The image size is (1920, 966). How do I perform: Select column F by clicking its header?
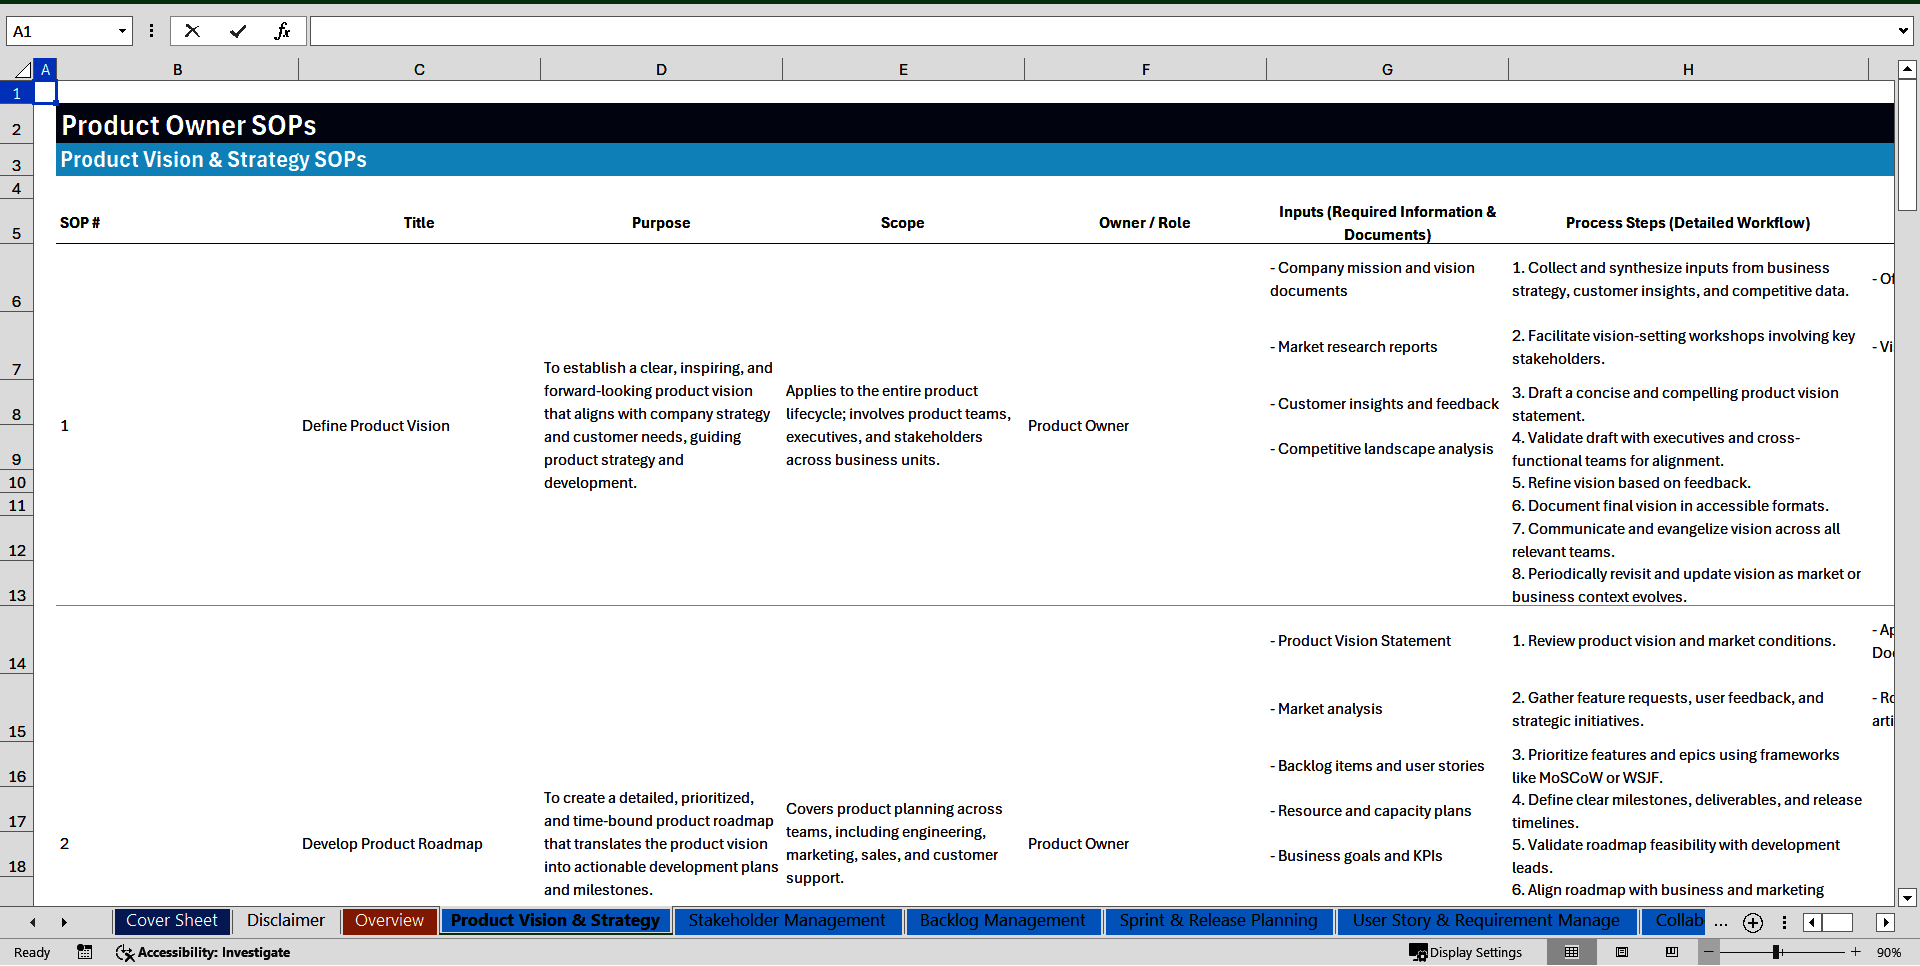point(1145,69)
